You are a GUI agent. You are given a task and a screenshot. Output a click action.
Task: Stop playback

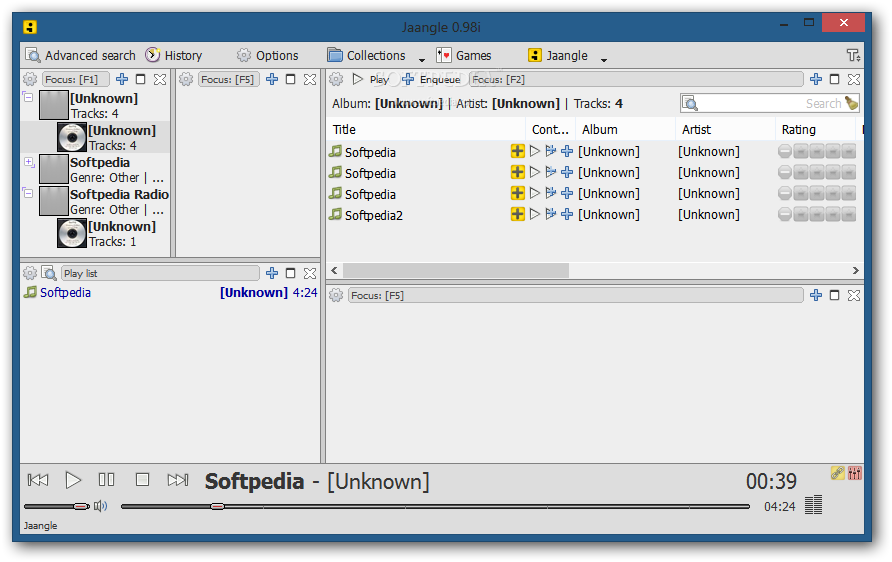coord(142,480)
